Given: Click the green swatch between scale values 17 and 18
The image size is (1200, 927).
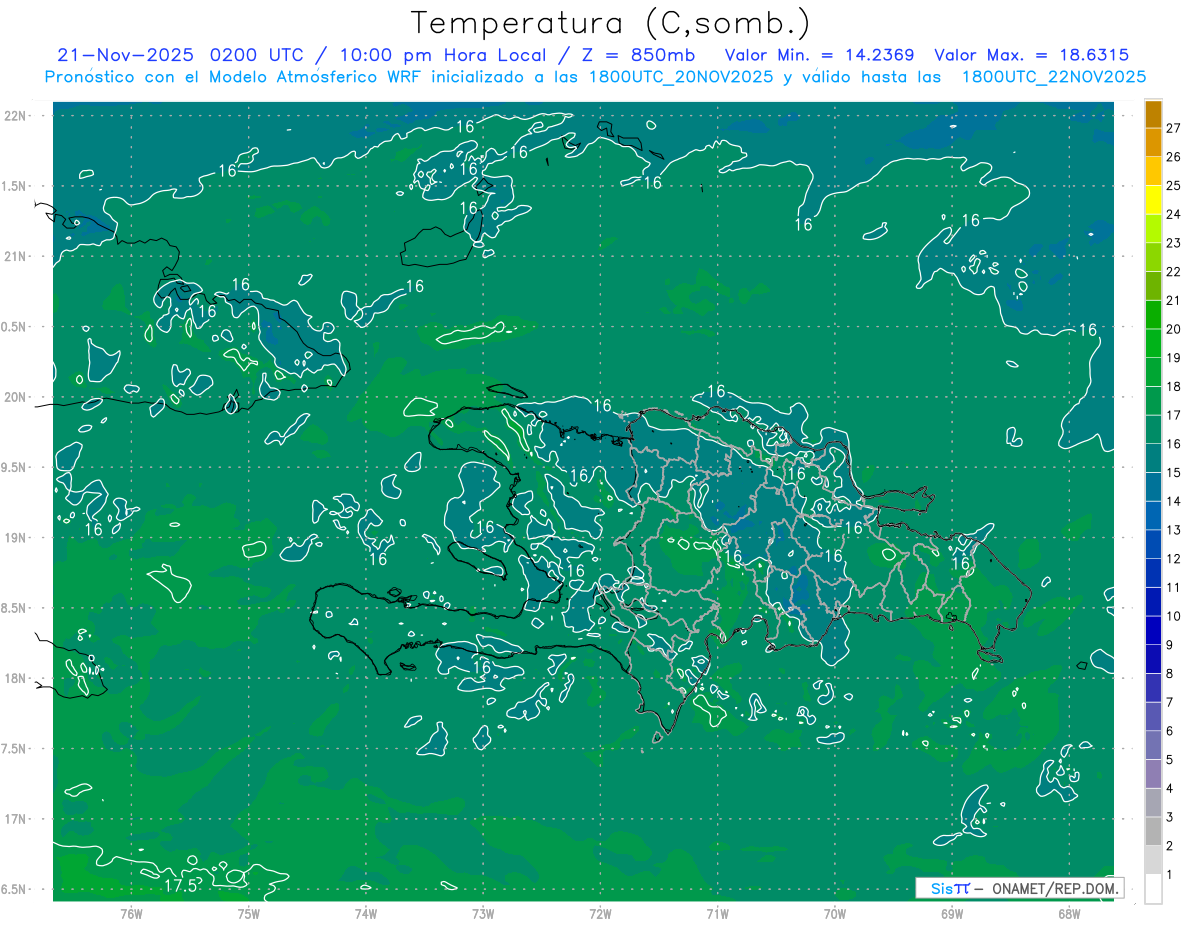Looking at the screenshot, I should 1153,401.
